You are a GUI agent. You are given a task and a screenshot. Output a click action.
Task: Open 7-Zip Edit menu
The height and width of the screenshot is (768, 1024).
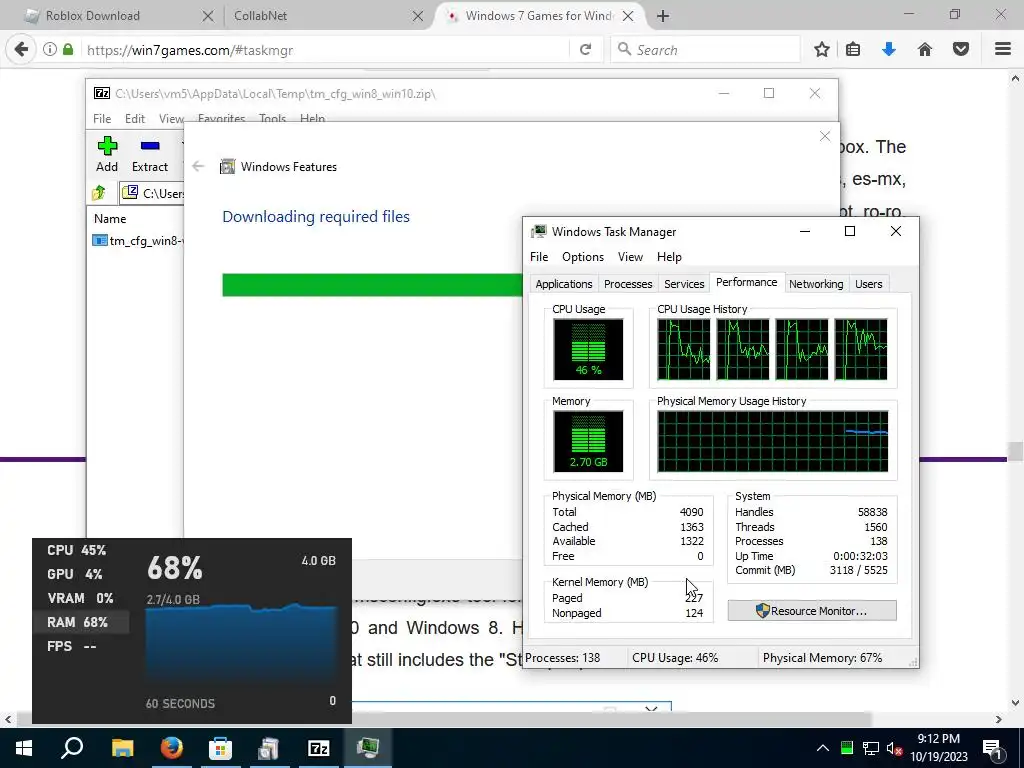pyautogui.click(x=135, y=119)
